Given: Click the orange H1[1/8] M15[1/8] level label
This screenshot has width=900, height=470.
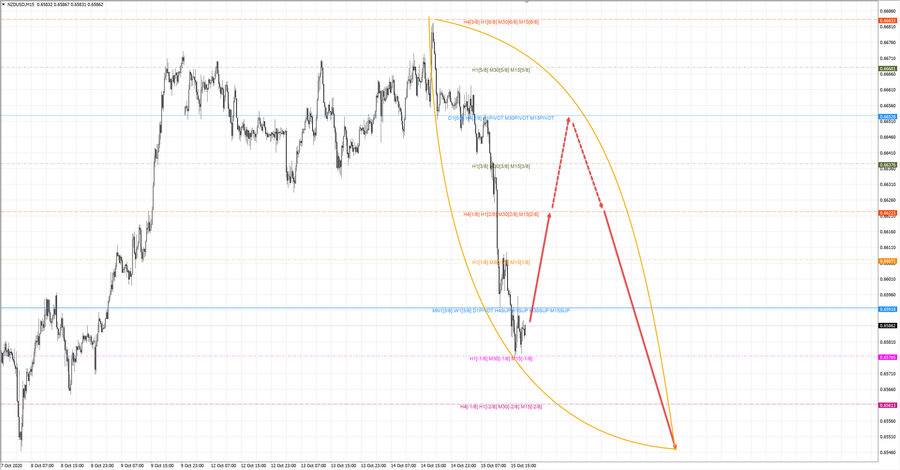Looking at the screenshot, I should (501, 262).
